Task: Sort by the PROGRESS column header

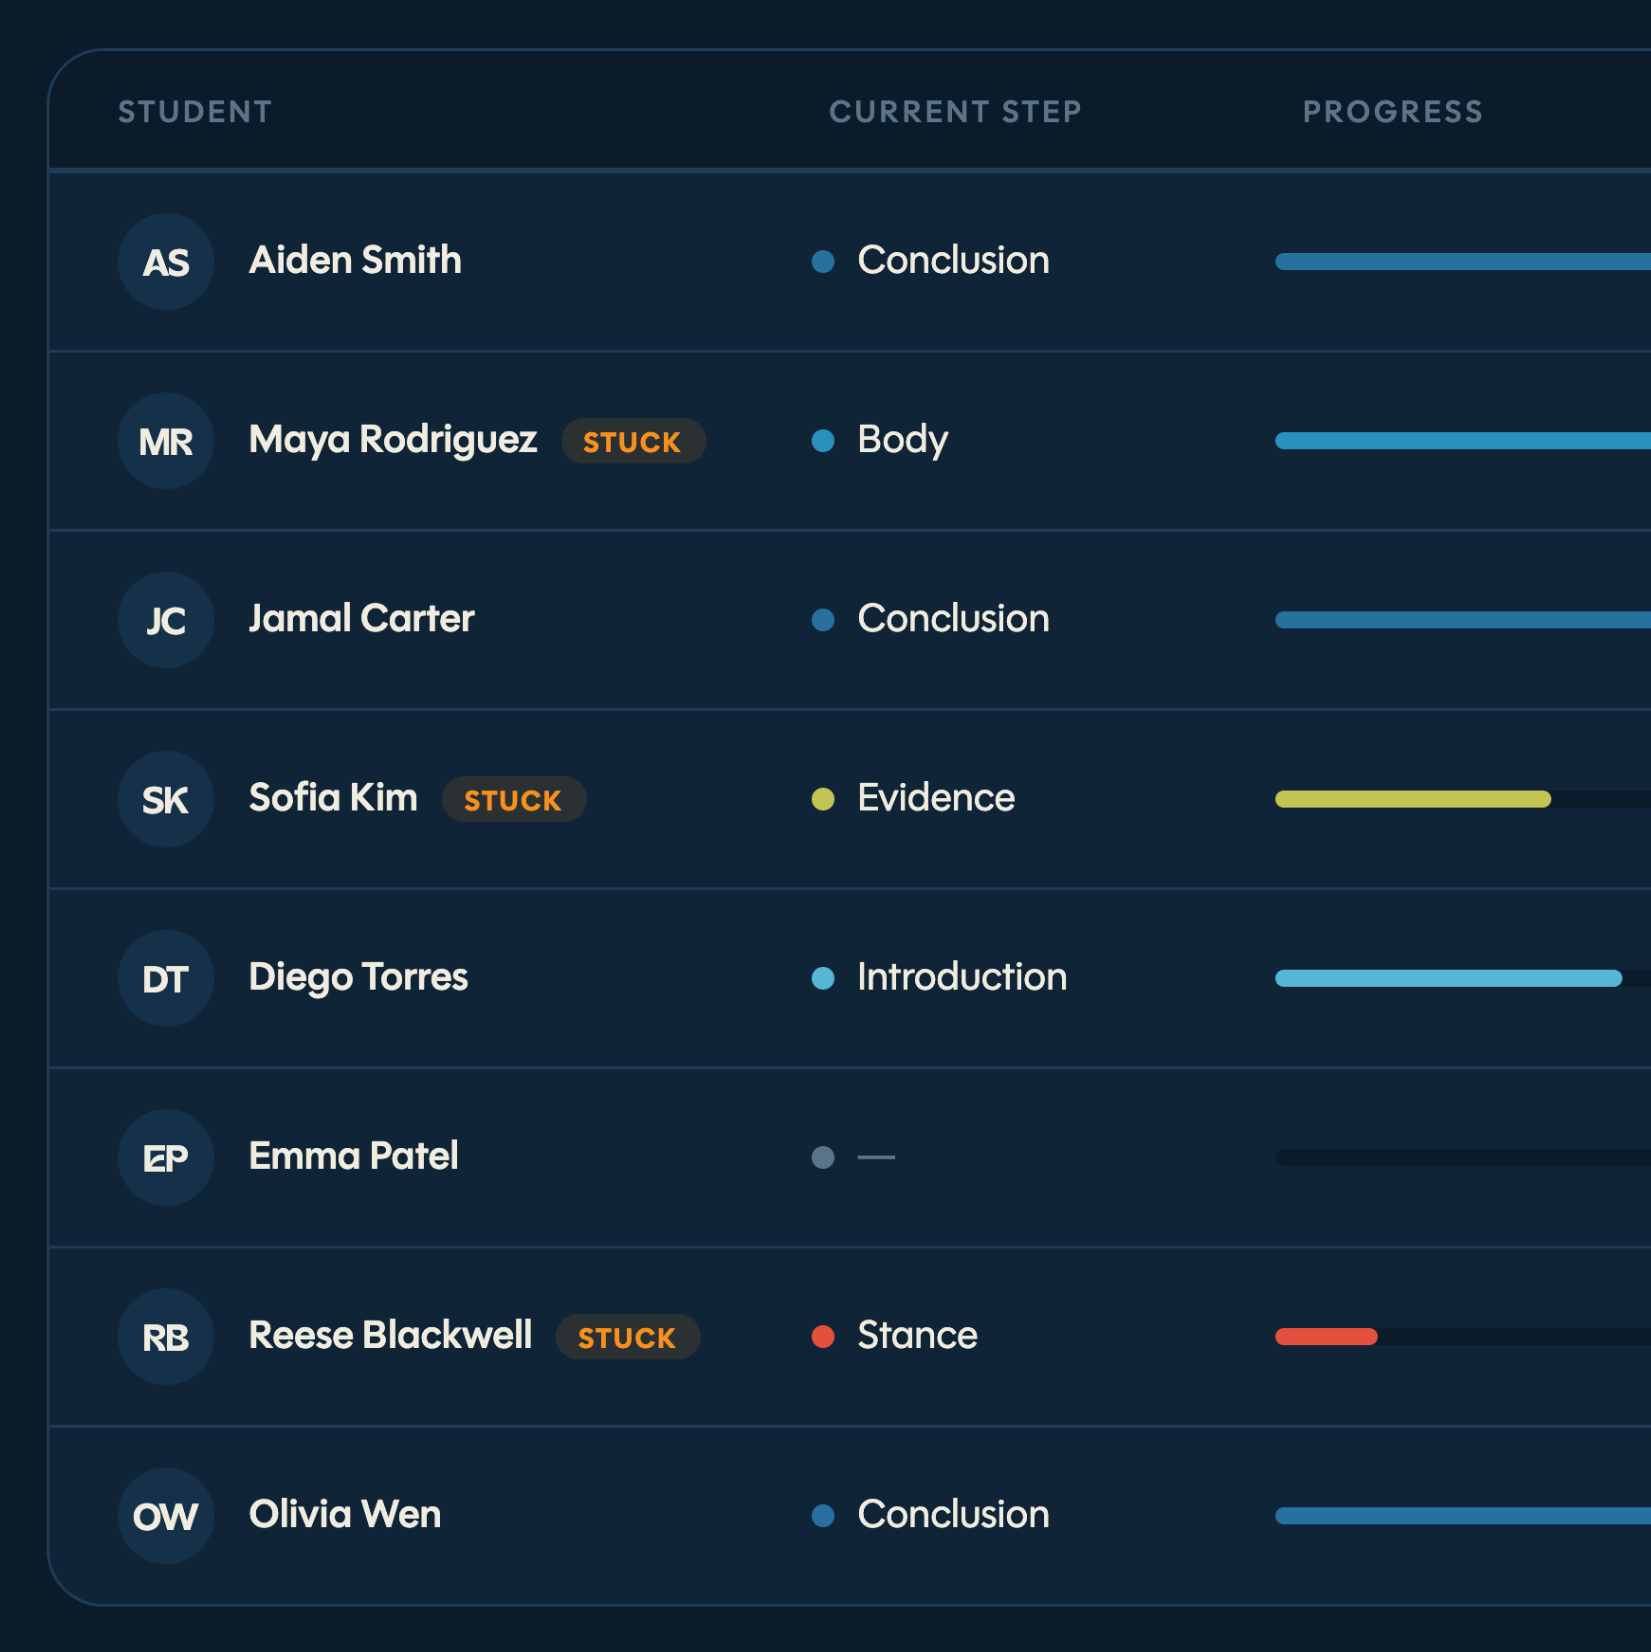Action: tap(1393, 112)
